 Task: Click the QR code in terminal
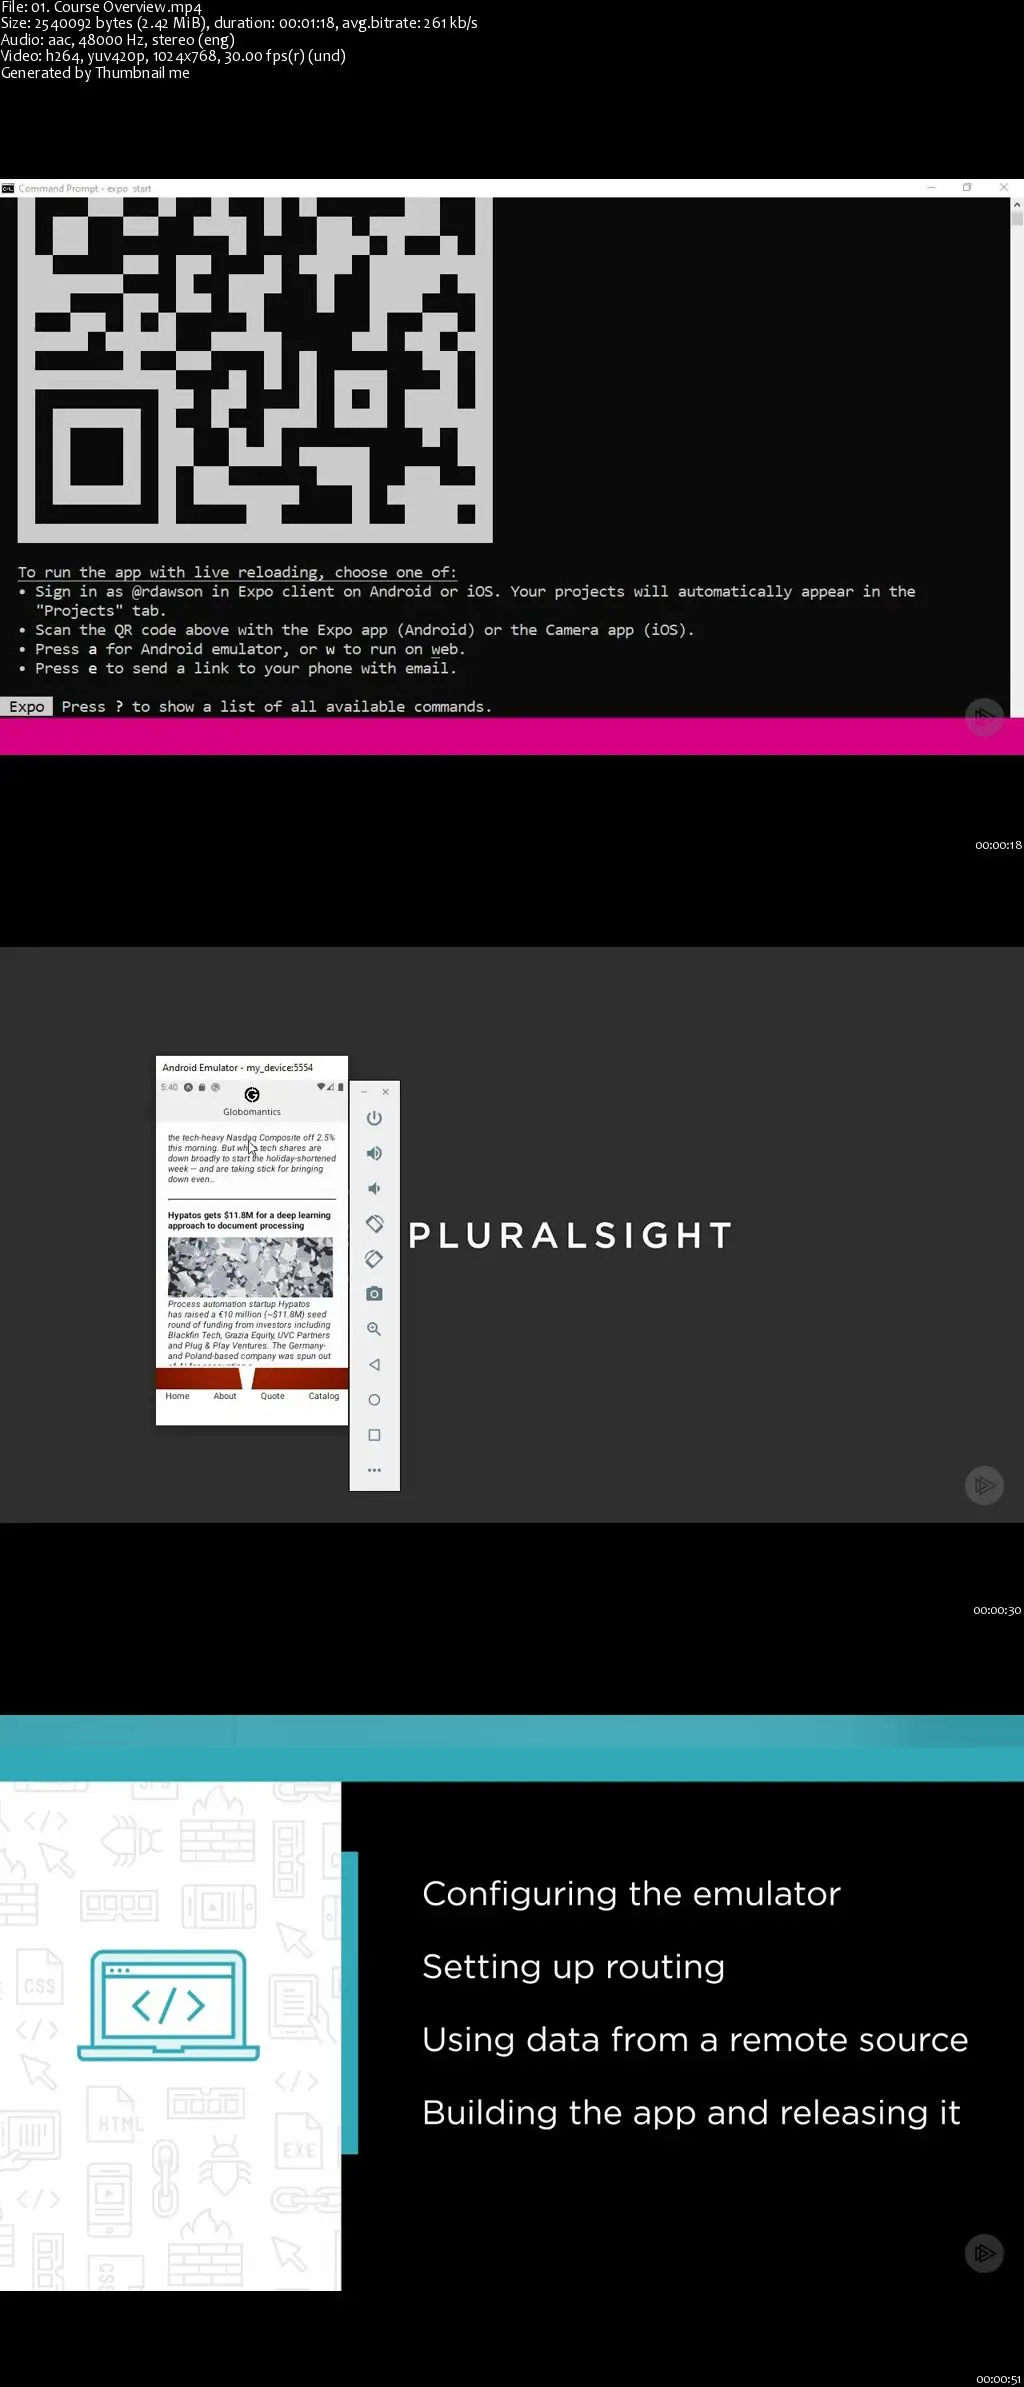[x=255, y=370]
